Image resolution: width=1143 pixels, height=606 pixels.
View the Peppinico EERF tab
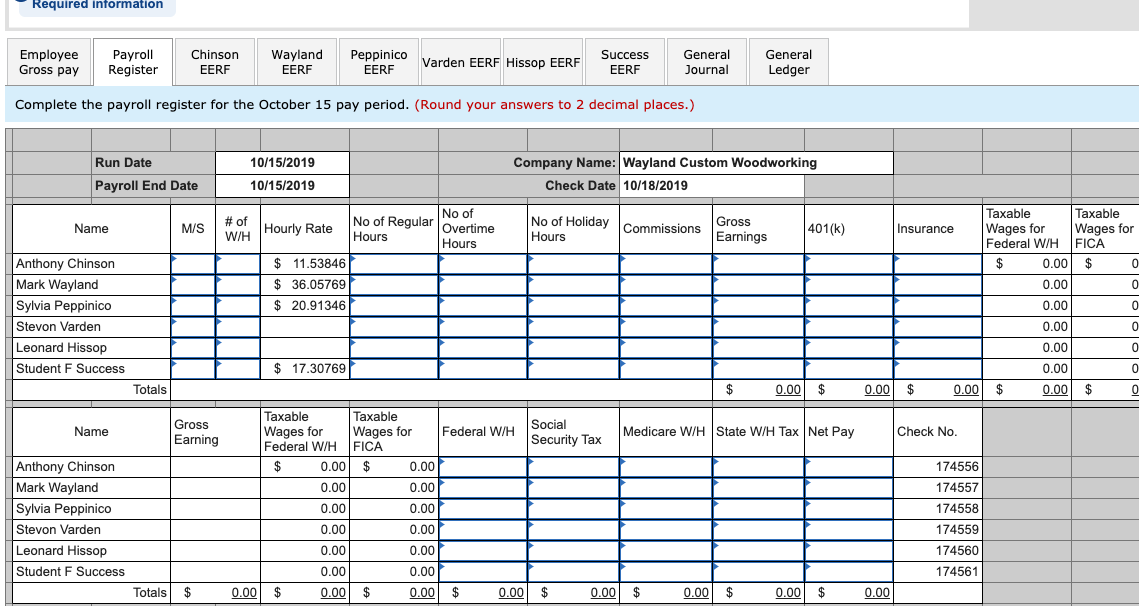(378, 61)
